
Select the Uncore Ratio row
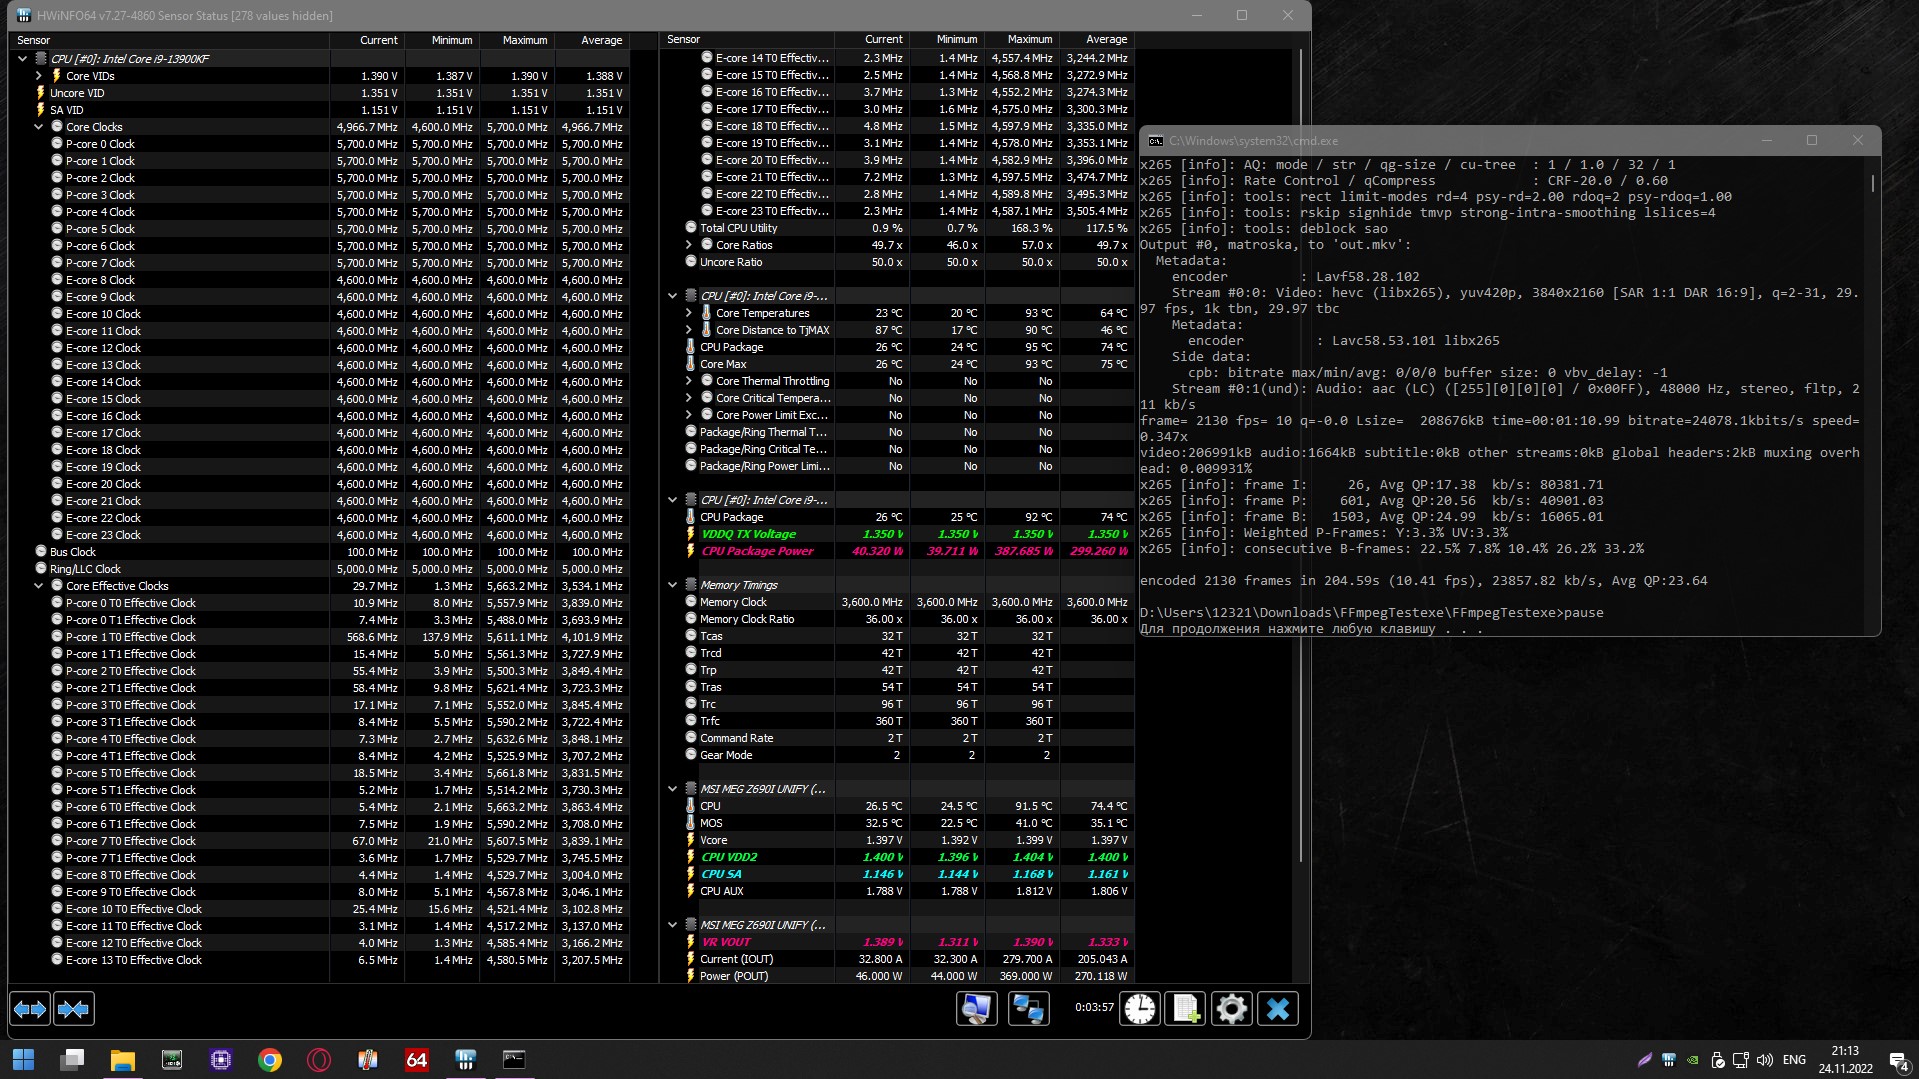908,262
